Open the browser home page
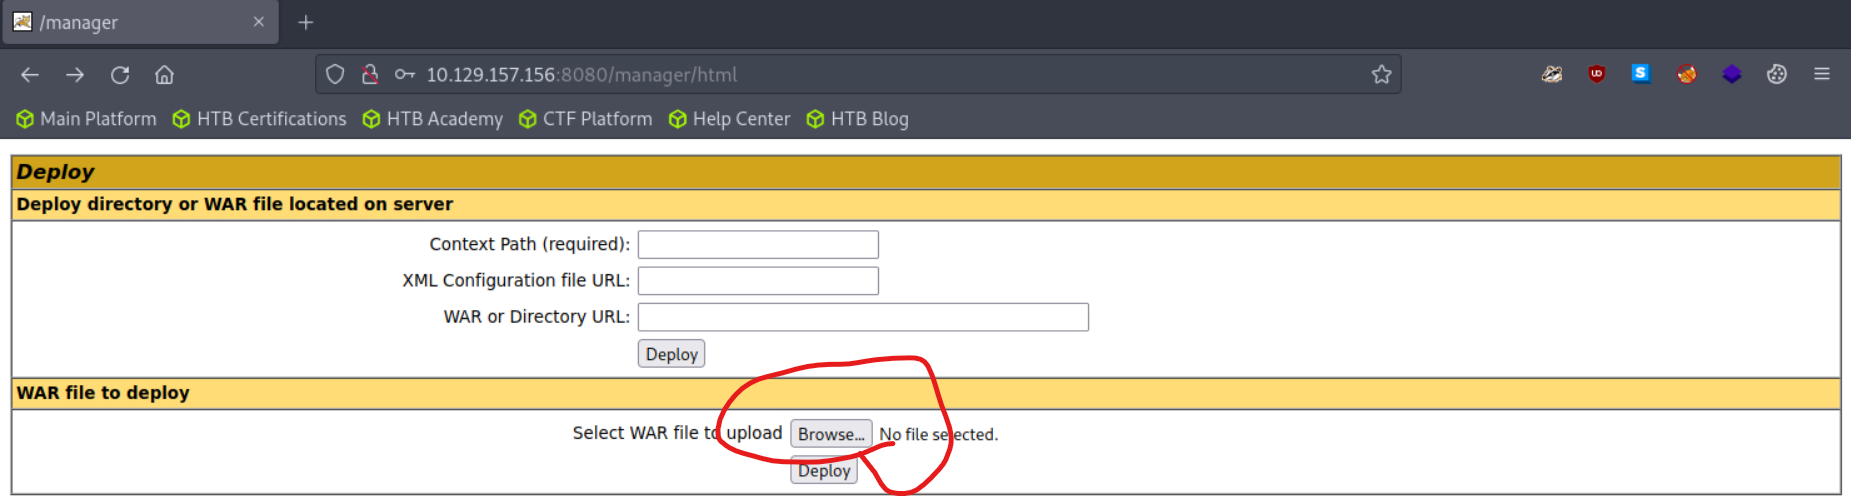The height and width of the screenshot is (503, 1851). 165,75
